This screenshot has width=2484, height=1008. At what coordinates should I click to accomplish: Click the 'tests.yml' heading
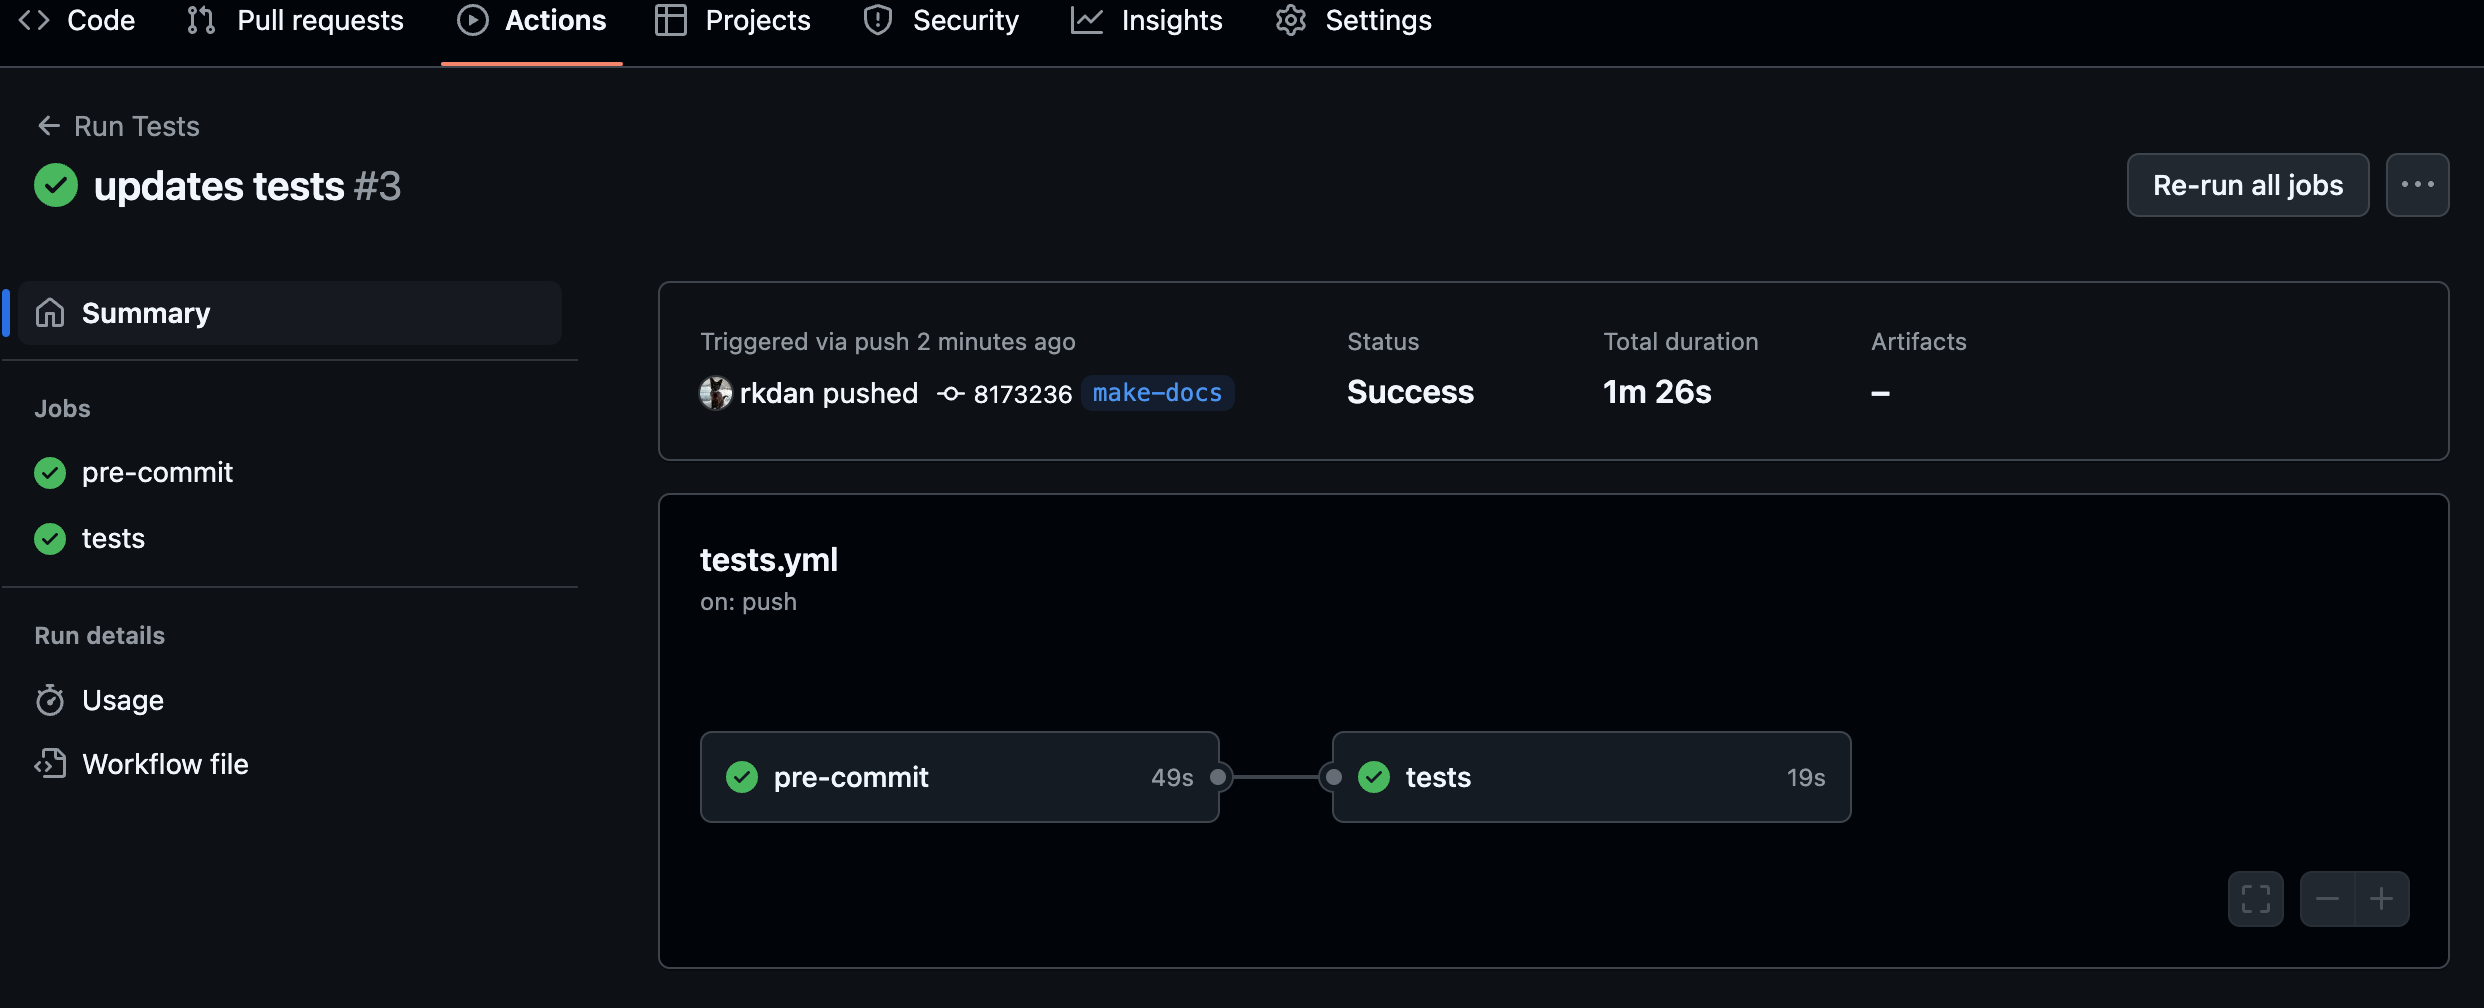click(x=769, y=560)
